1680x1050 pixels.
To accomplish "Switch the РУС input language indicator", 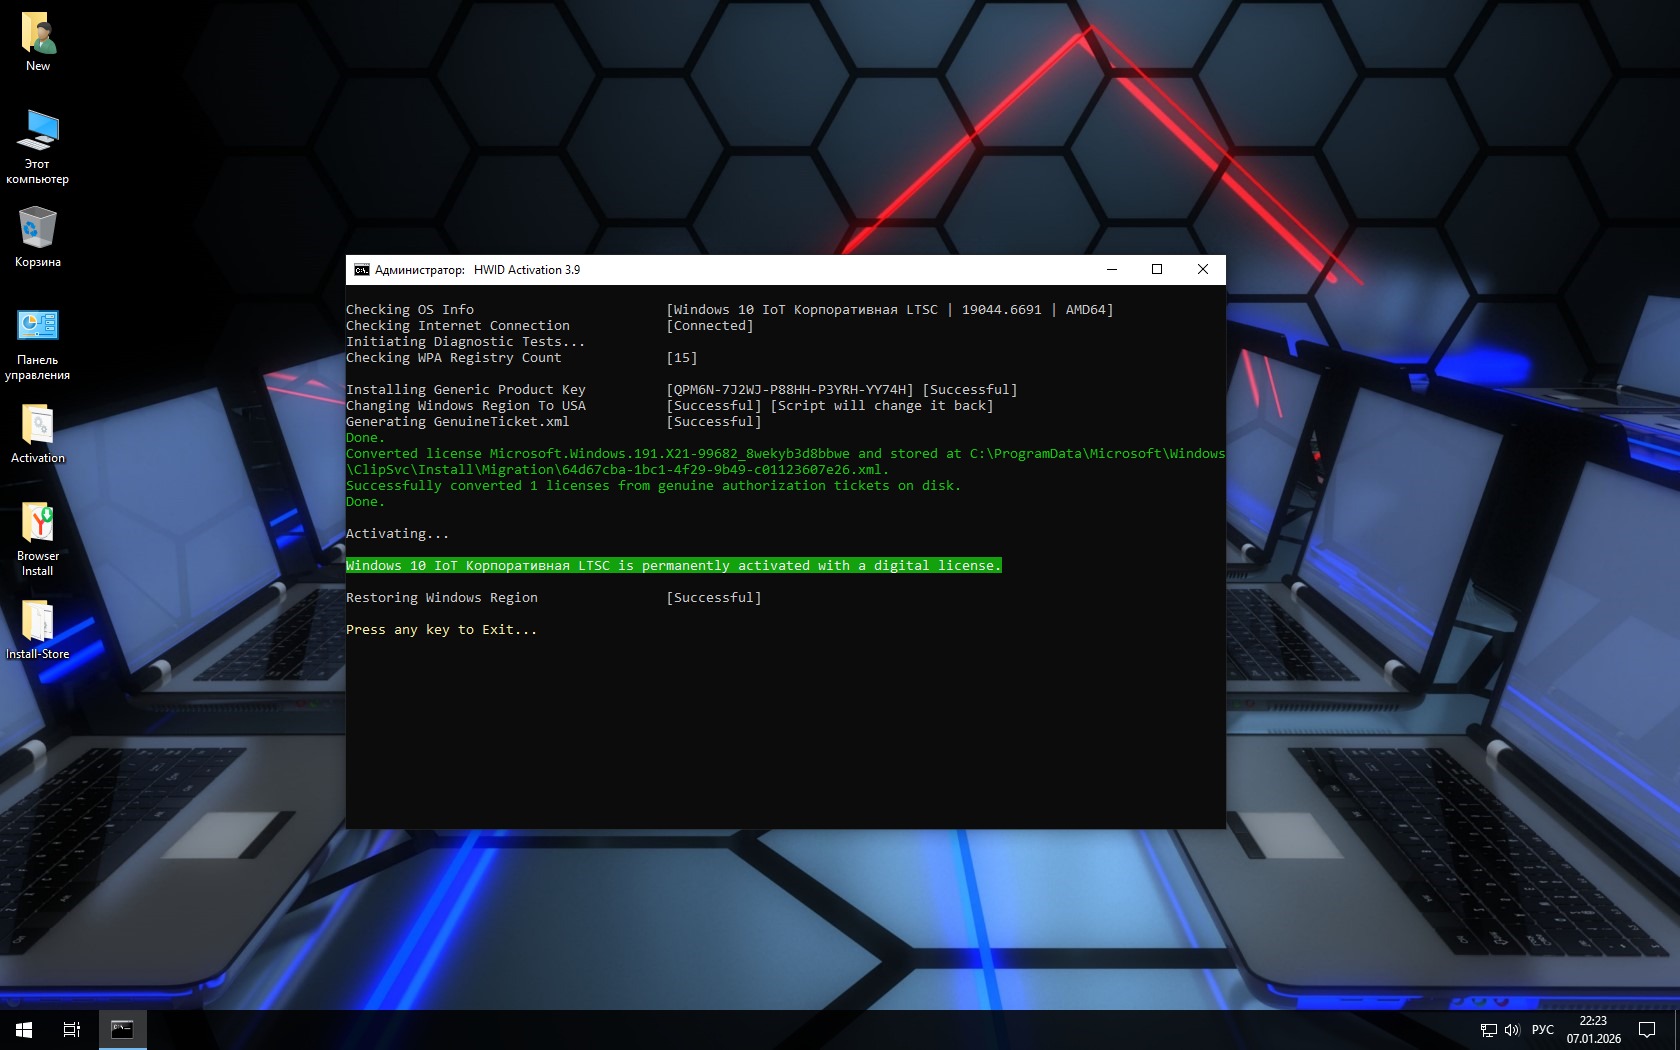I will [1543, 1030].
